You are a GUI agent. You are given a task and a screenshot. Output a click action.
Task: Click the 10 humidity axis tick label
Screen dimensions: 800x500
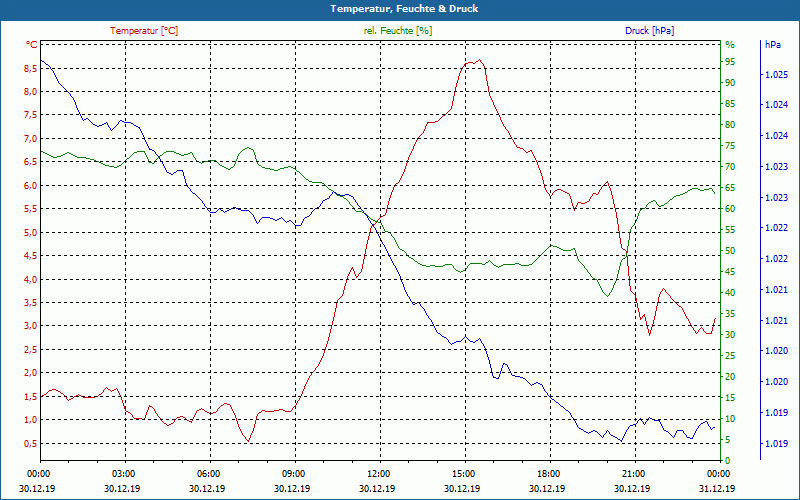click(730, 419)
